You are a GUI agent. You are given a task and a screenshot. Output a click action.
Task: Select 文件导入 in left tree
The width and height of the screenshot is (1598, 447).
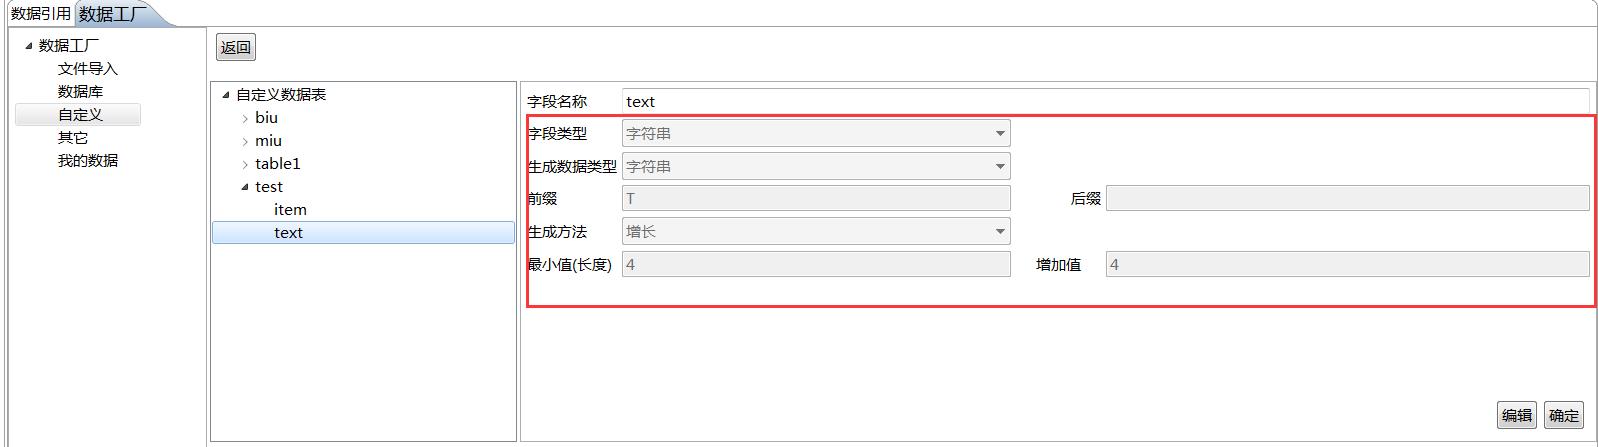pos(88,69)
